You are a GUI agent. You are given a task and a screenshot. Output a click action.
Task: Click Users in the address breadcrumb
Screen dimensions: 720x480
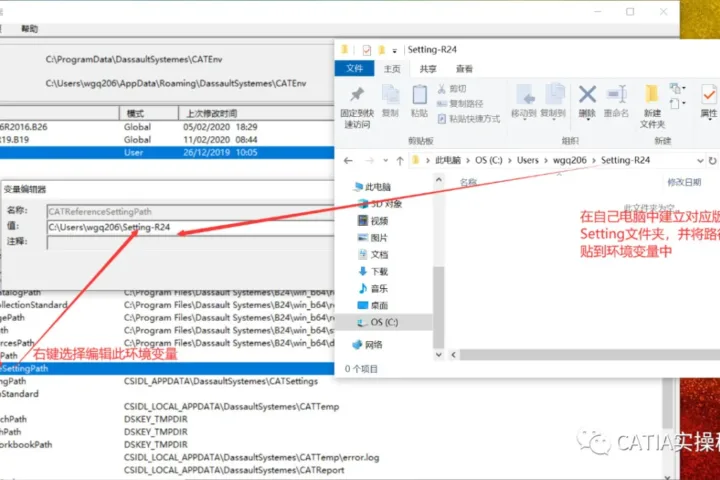click(528, 160)
